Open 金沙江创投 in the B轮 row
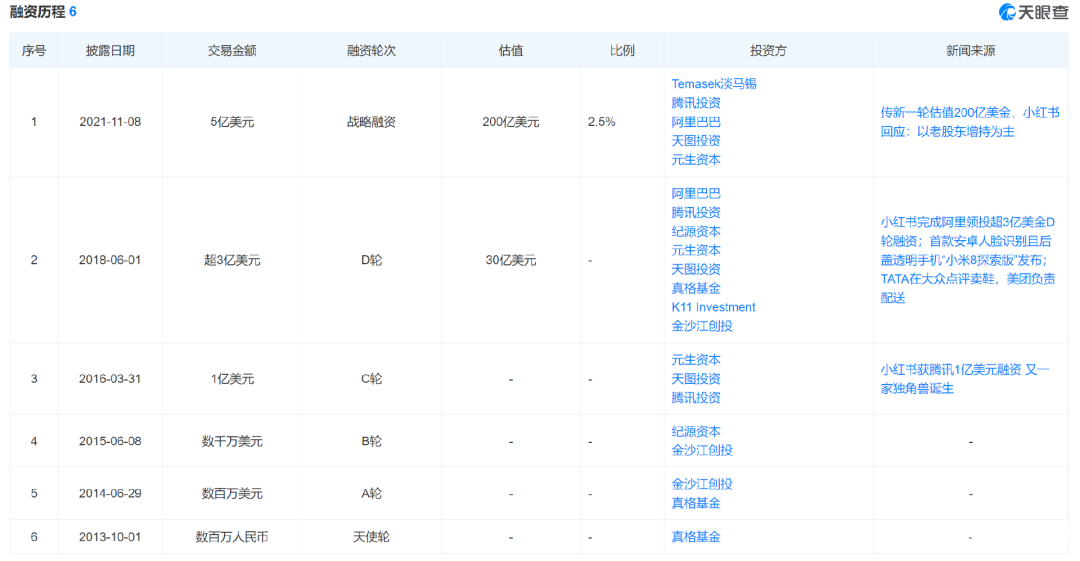Viewport: 1080px width, 561px height. pyautogui.click(x=702, y=450)
